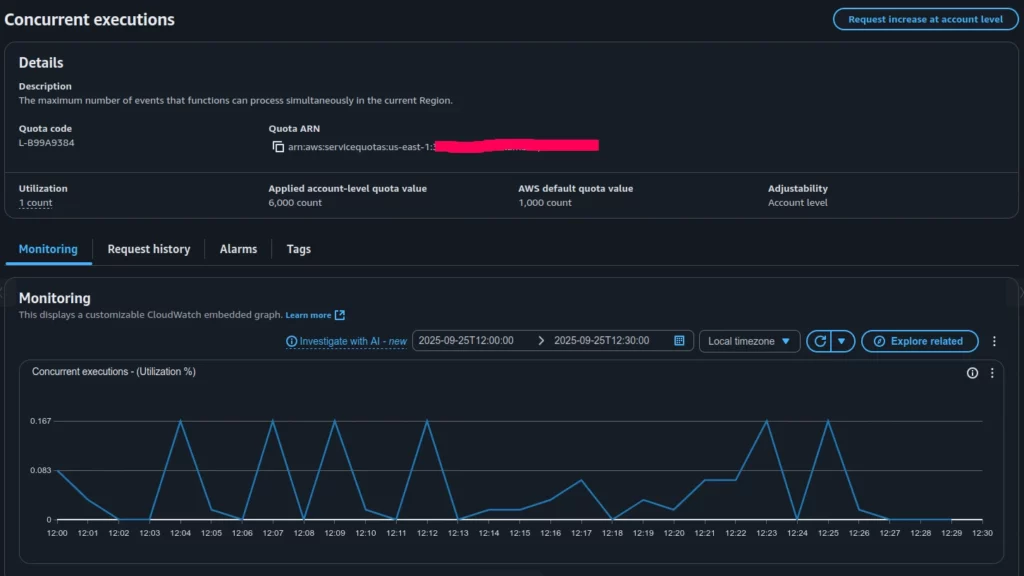Click the graph info icon

(972, 373)
